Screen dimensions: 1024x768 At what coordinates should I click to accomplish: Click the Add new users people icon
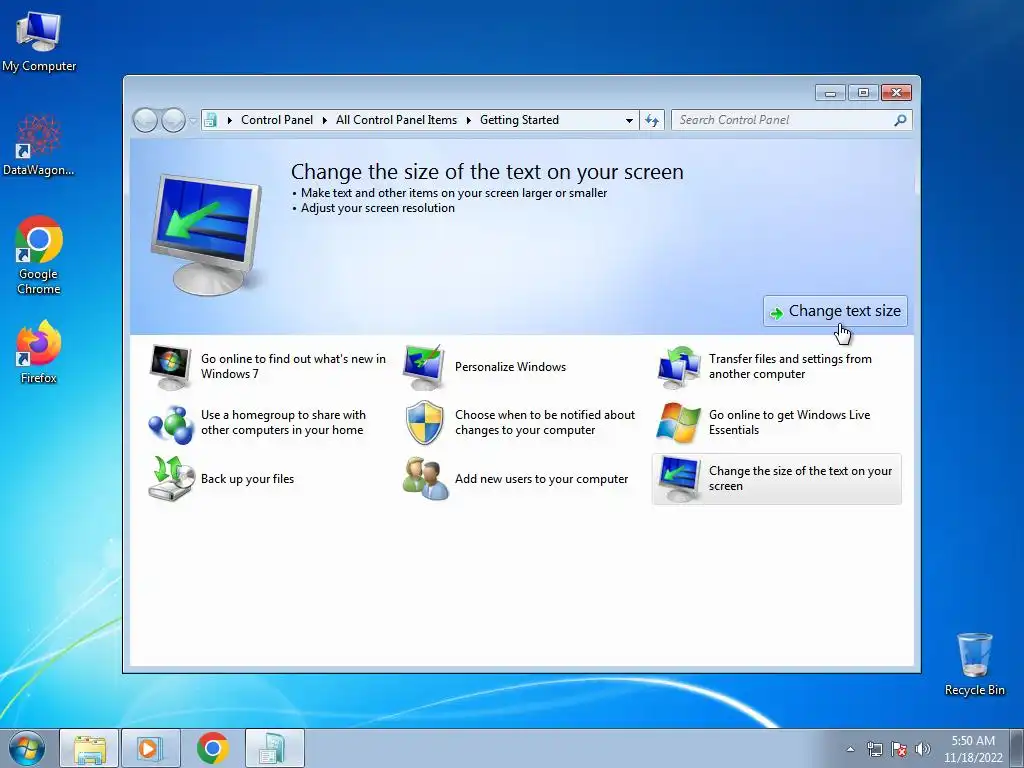tap(425, 479)
